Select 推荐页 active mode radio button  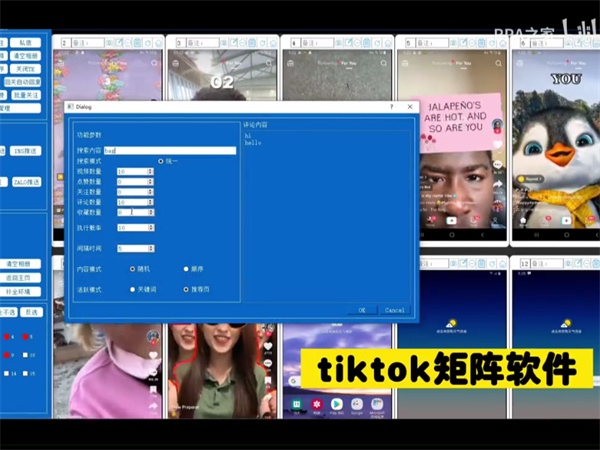186,289
